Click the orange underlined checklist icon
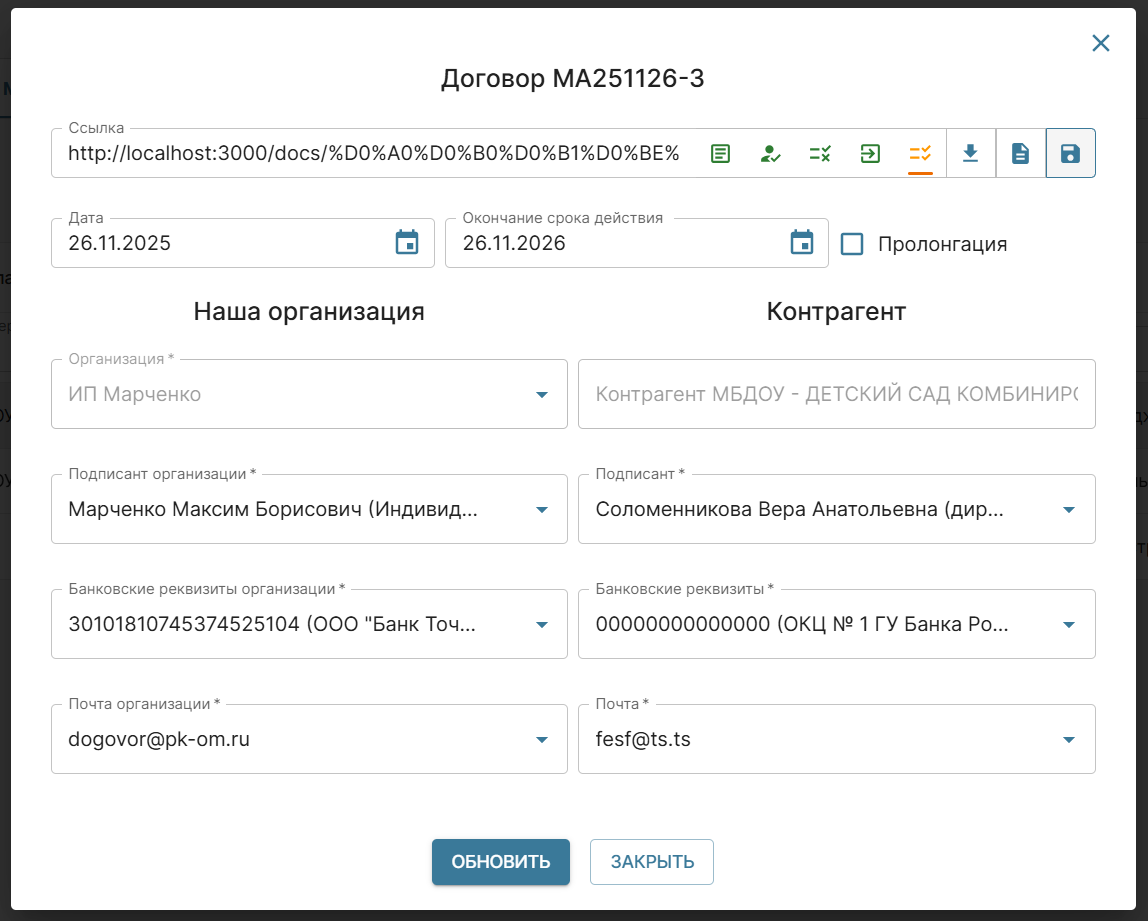Screen dimensions: 1148x921 pyautogui.click(x=920, y=154)
